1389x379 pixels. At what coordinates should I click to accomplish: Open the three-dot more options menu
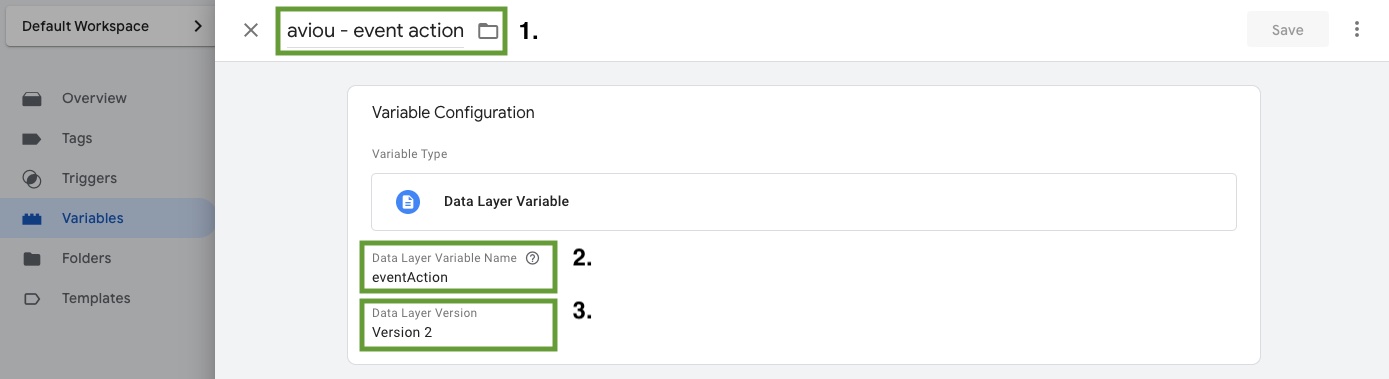(x=1357, y=30)
